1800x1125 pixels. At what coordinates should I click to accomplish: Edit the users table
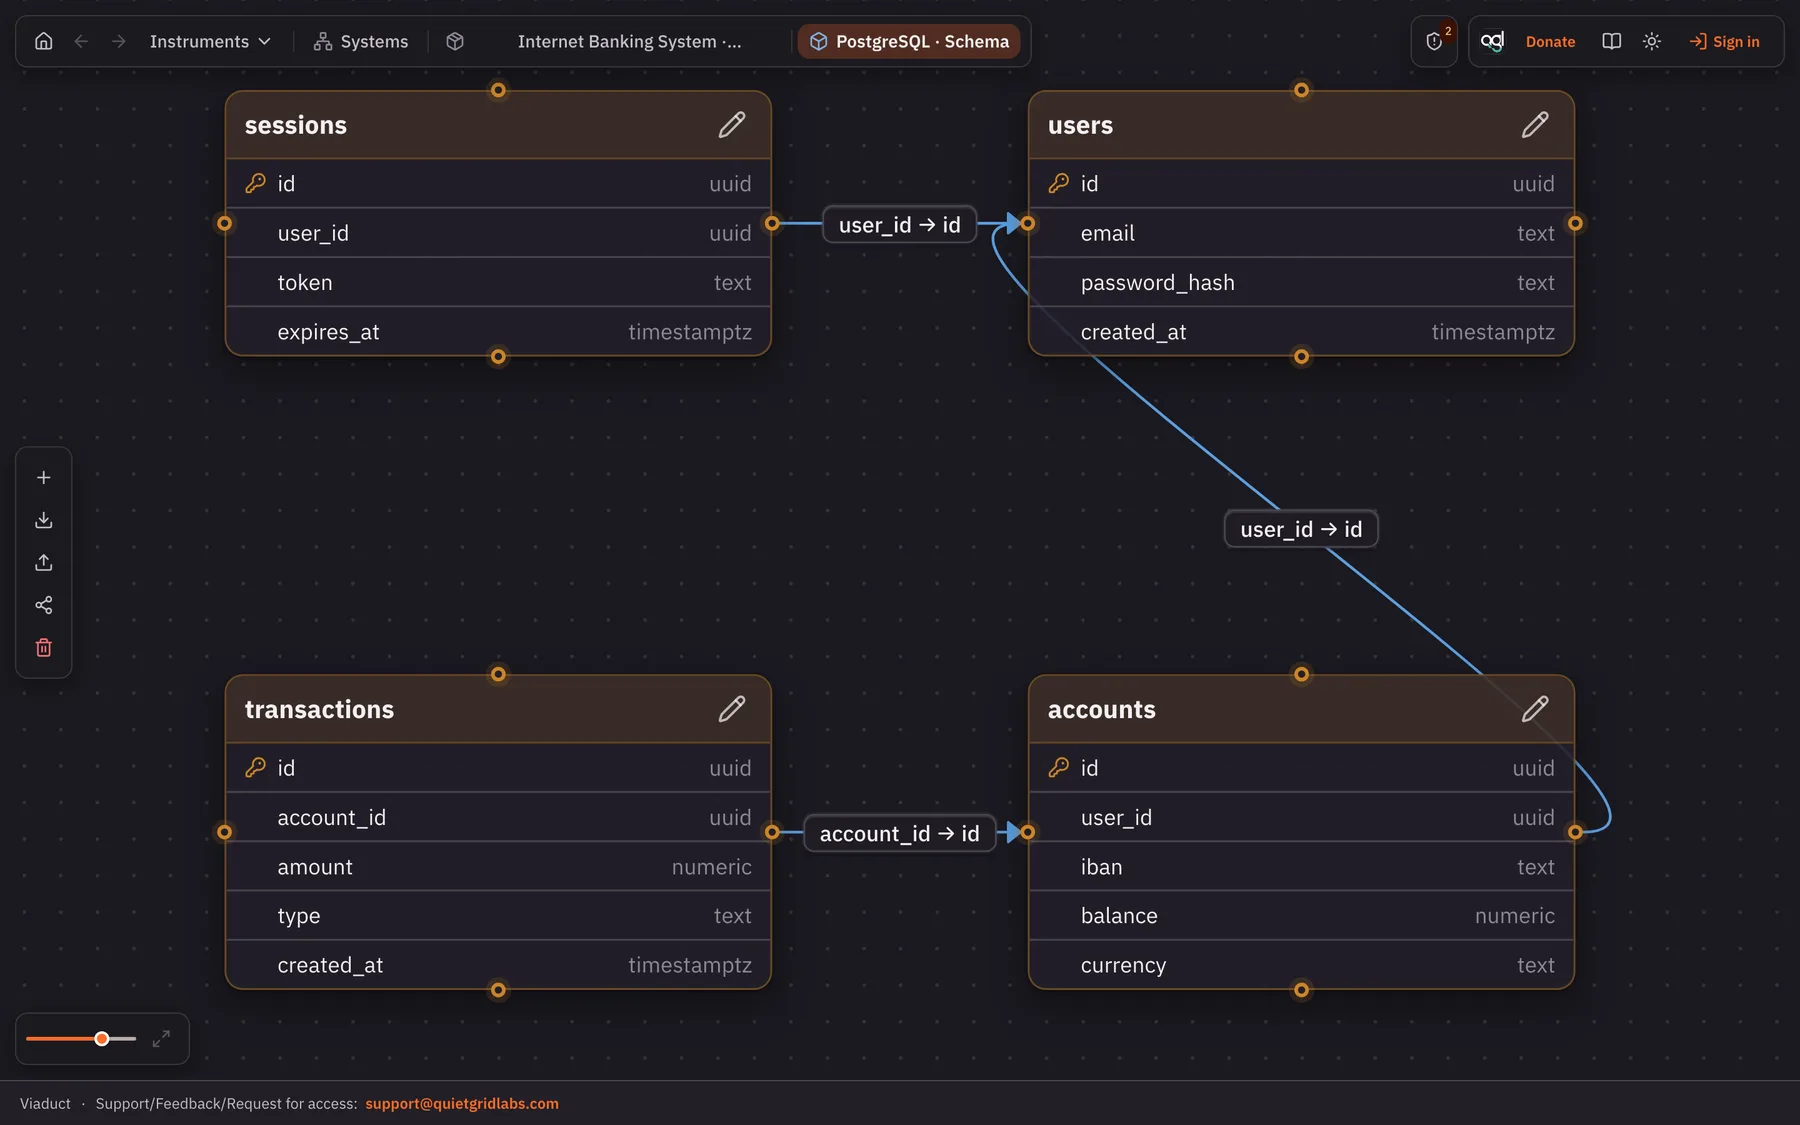[1535, 124]
